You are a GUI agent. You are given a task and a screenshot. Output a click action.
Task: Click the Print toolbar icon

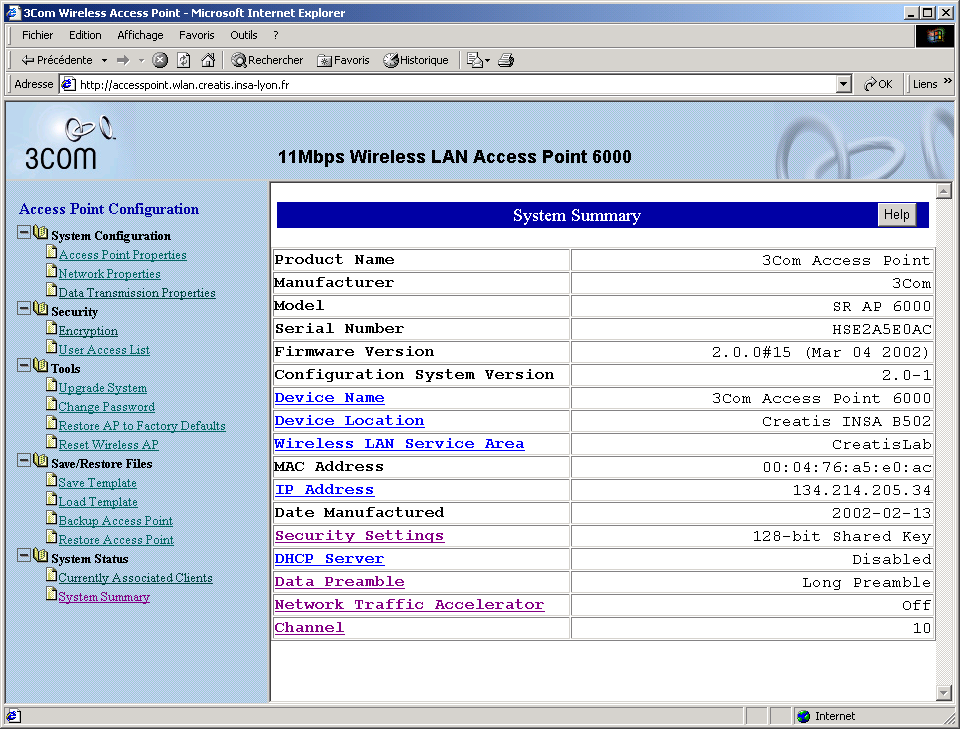click(506, 60)
